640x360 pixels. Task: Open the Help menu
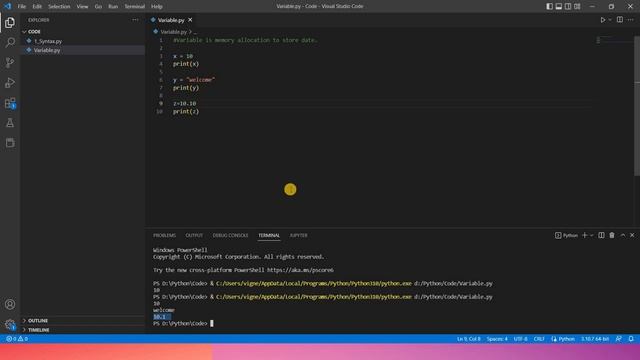coord(157,7)
